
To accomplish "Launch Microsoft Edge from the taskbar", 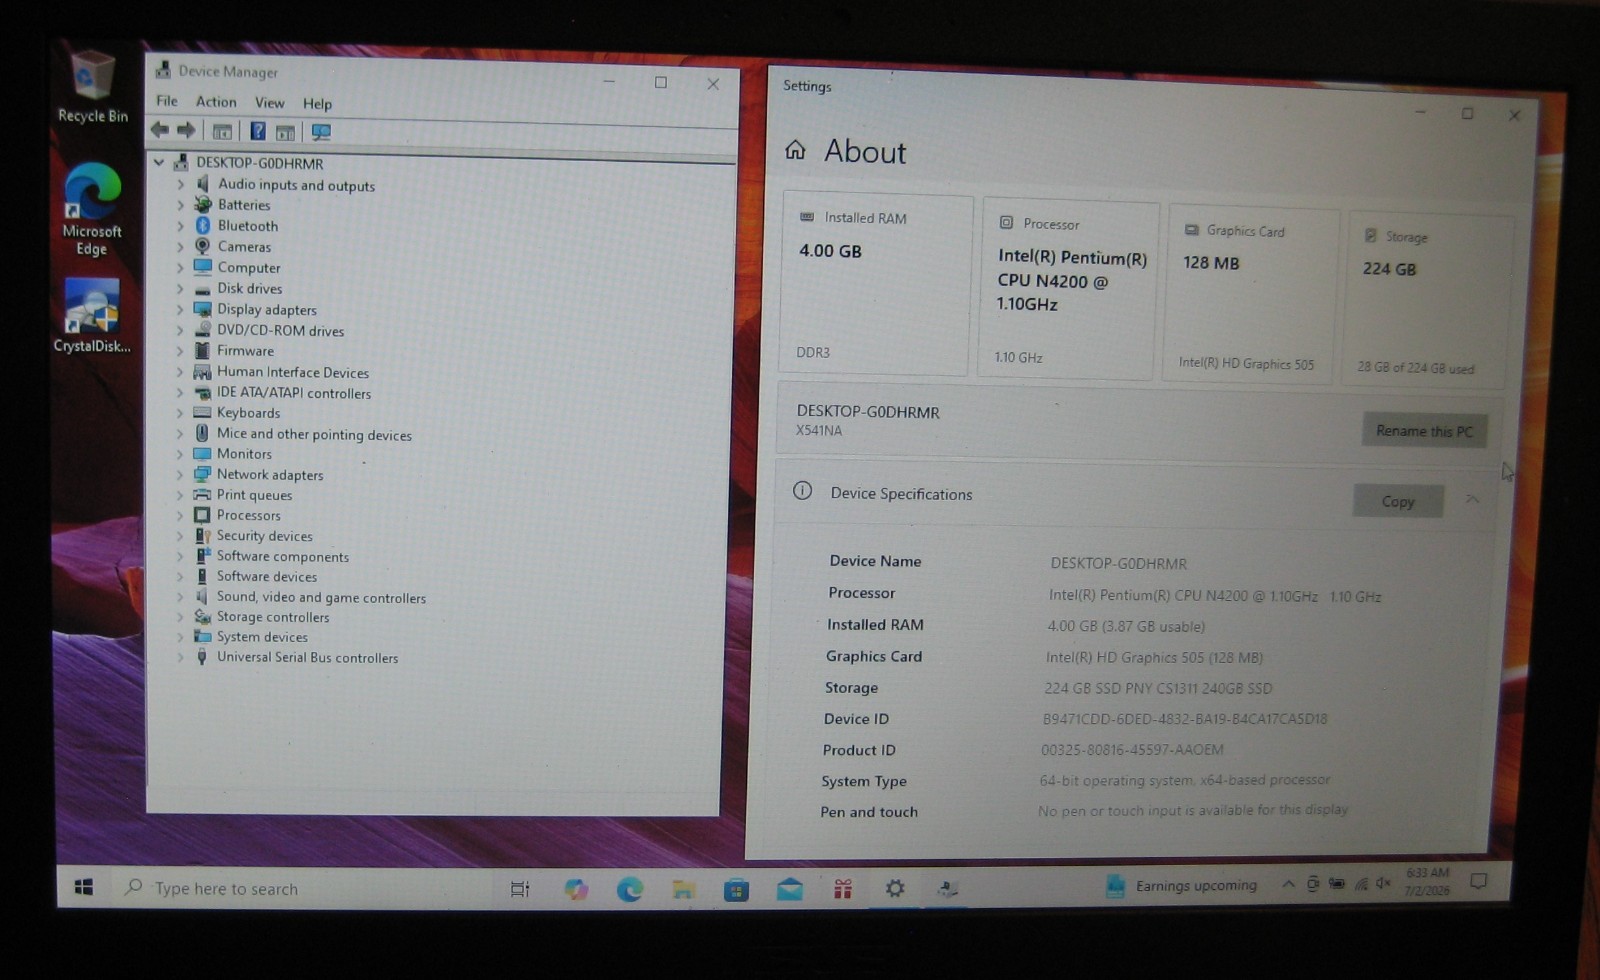I will pyautogui.click(x=629, y=888).
